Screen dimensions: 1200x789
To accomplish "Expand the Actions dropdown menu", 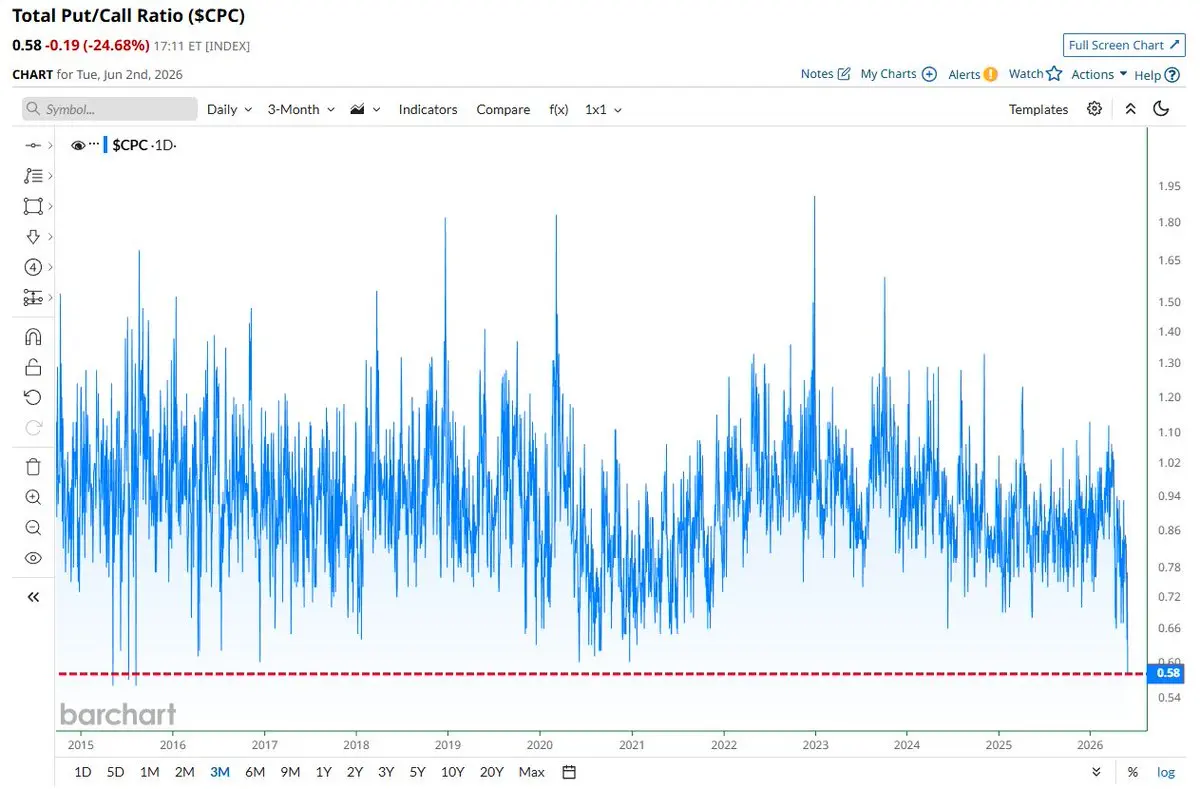I will [1099, 74].
